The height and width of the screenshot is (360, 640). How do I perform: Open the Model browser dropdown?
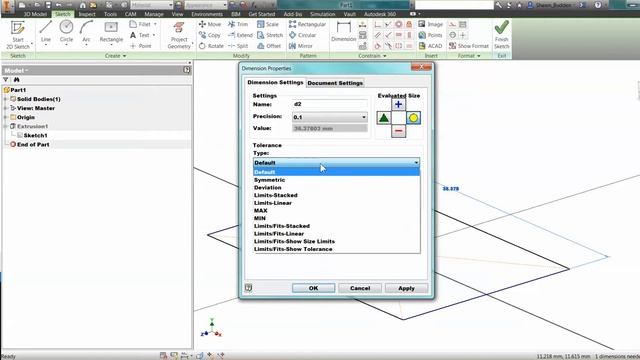pyautogui.click(x=17, y=70)
